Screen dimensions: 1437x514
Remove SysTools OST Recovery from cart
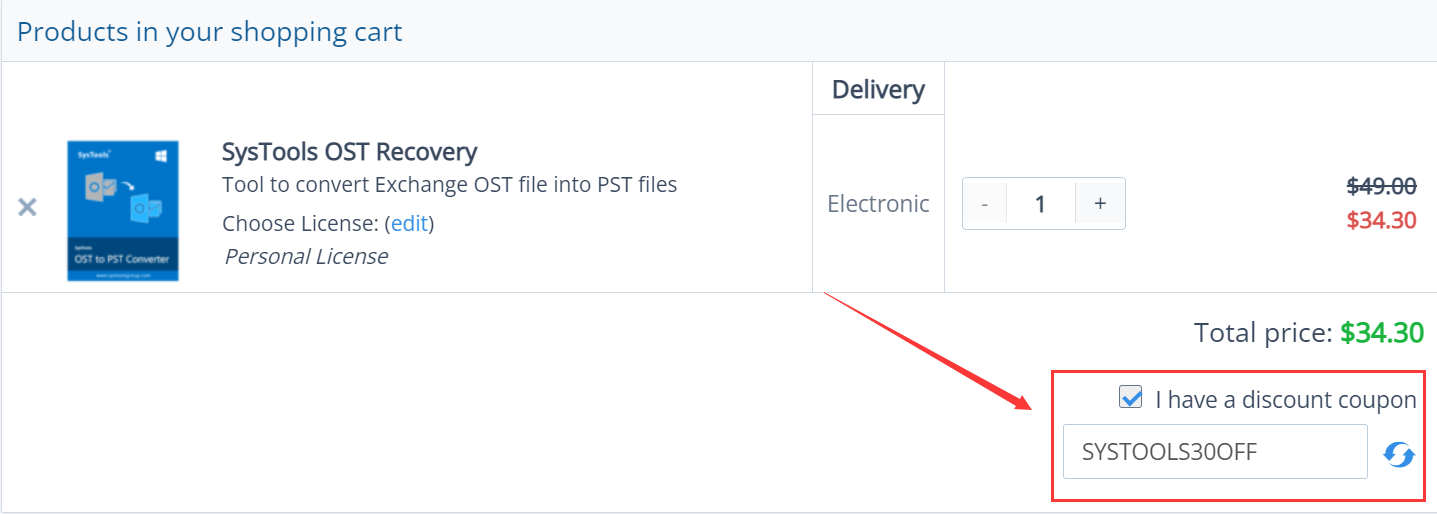click(x=27, y=207)
